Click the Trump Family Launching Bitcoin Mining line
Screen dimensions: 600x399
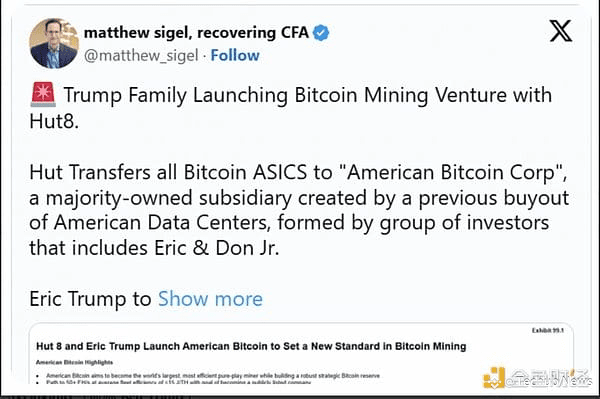[x=308, y=95]
